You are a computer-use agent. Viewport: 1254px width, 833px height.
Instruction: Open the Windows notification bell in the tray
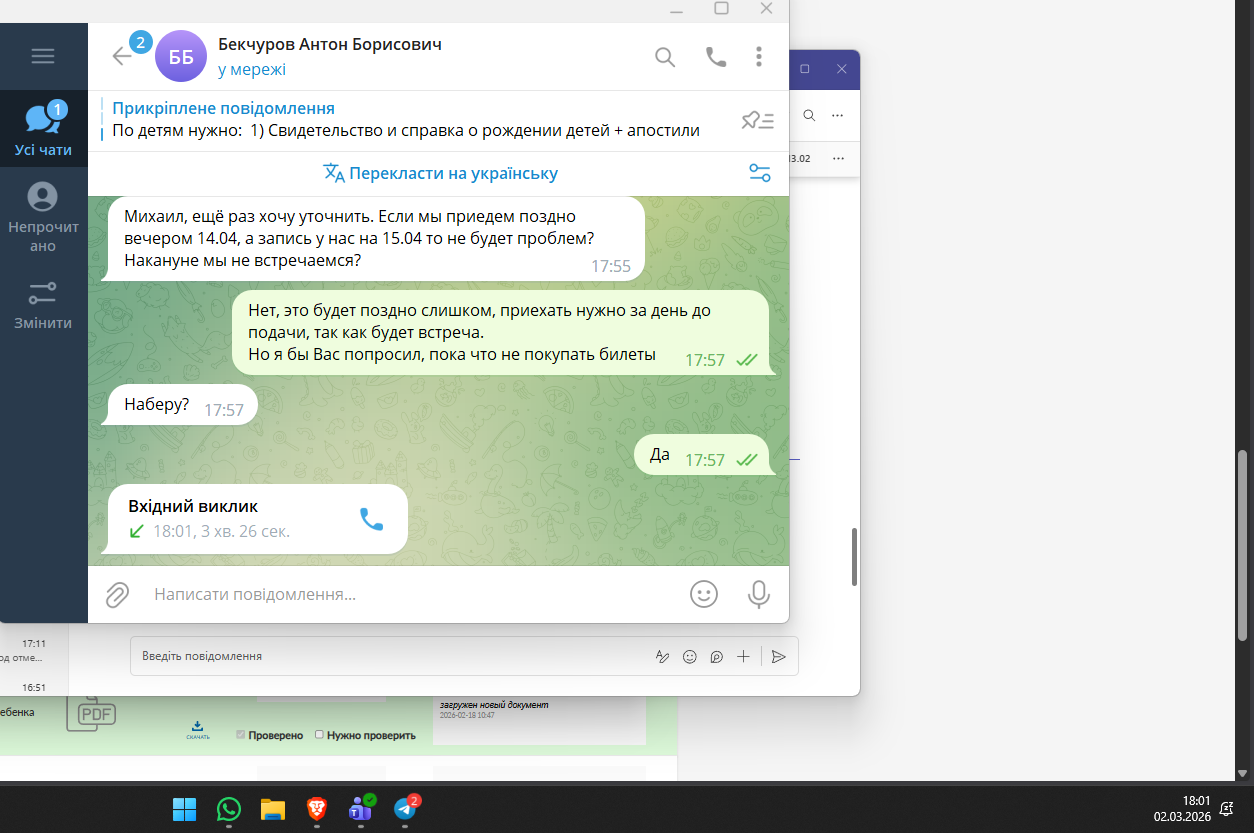[1226, 809]
